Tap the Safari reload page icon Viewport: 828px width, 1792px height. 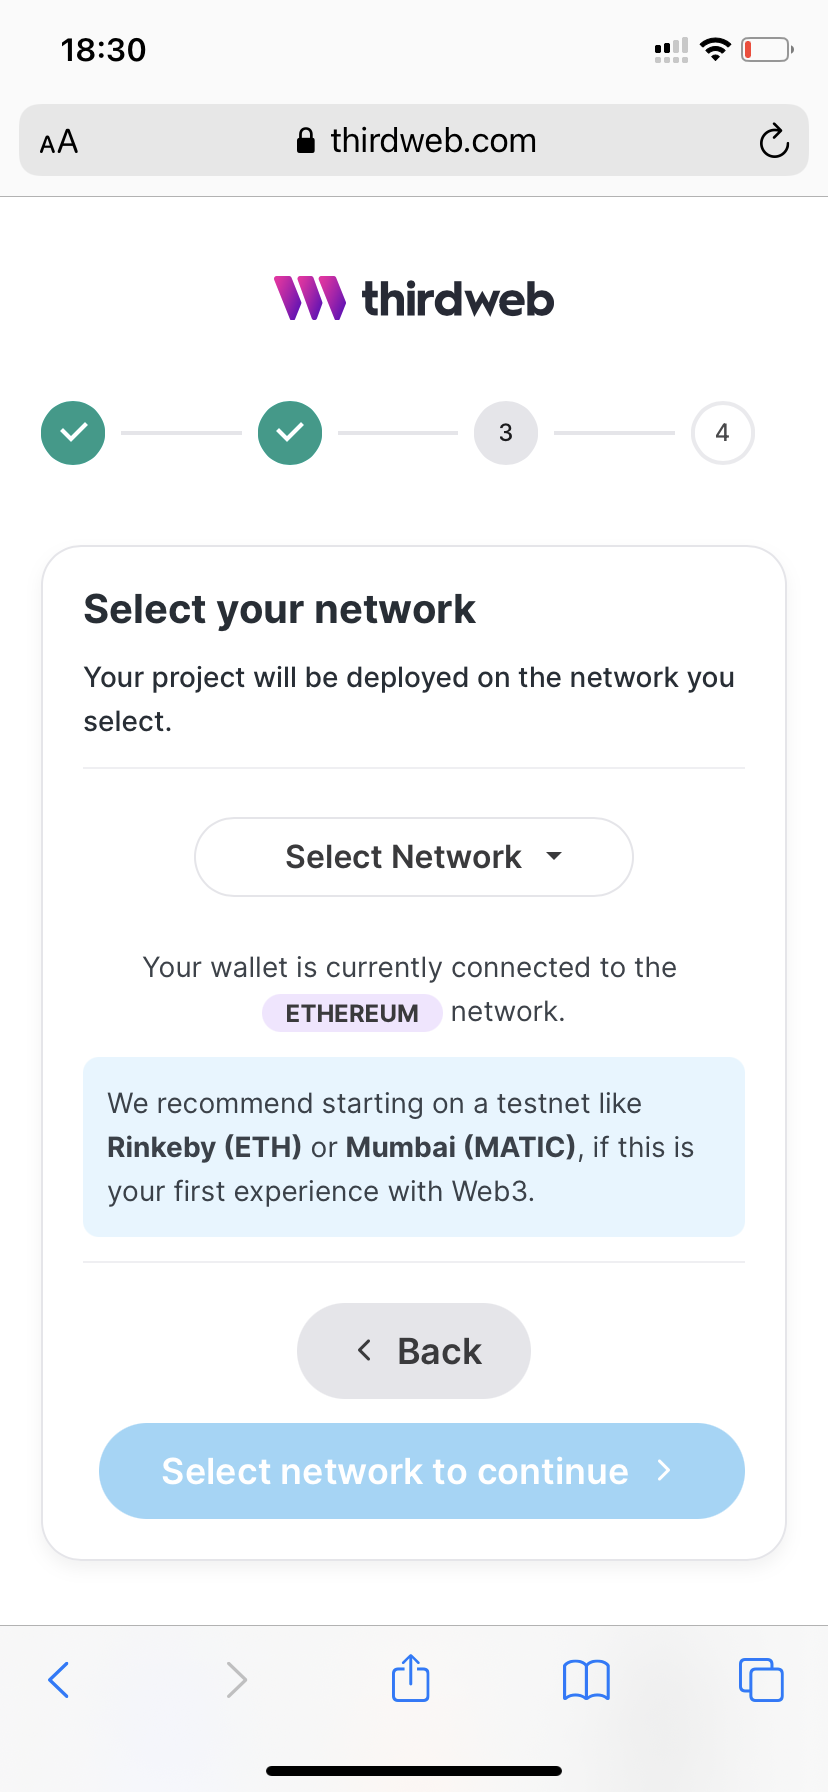click(x=774, y=141)
